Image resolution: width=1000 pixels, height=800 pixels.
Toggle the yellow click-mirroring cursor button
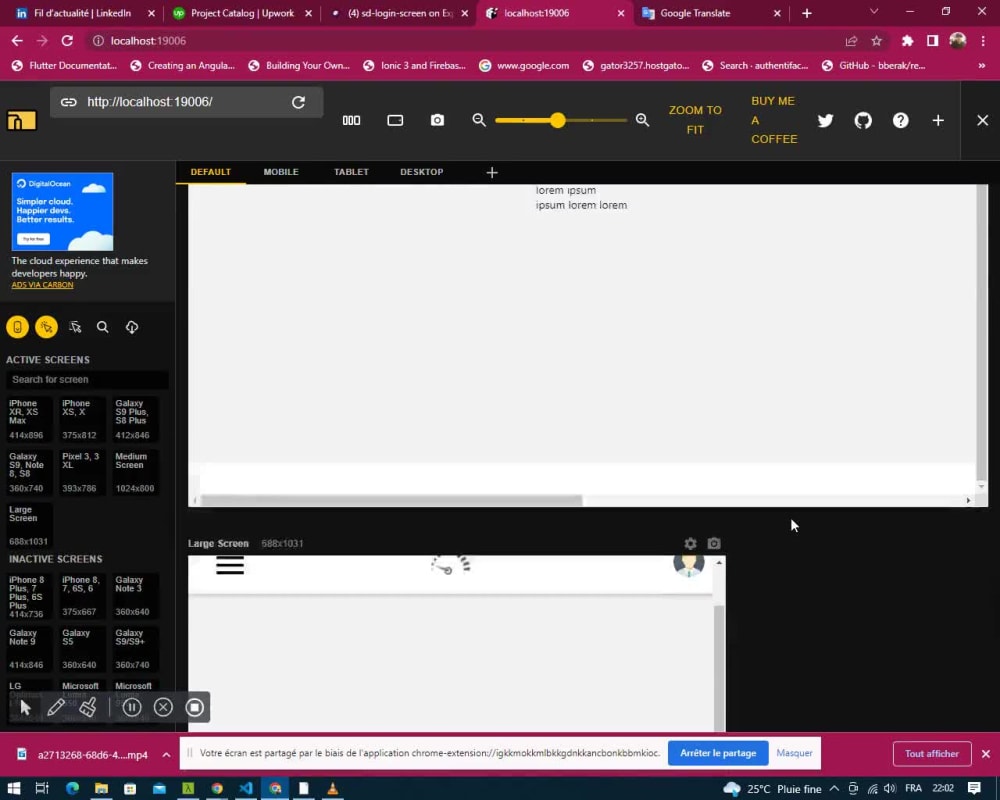coord(47,326)
